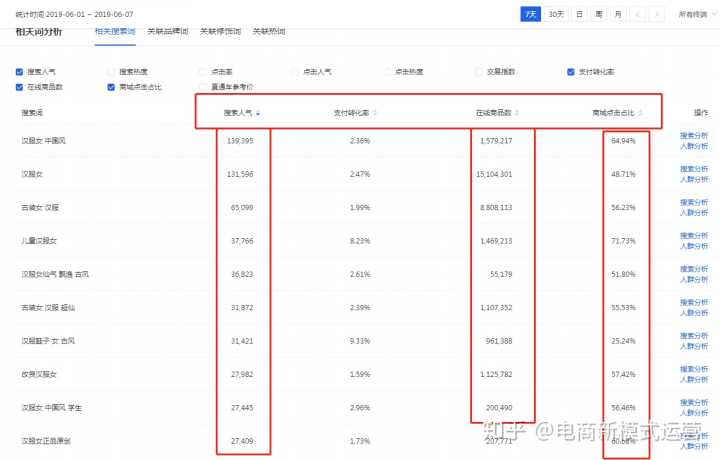Sort by 支付转化率 column arrow
Screen dimensions: 720x460
pos(374,113)
